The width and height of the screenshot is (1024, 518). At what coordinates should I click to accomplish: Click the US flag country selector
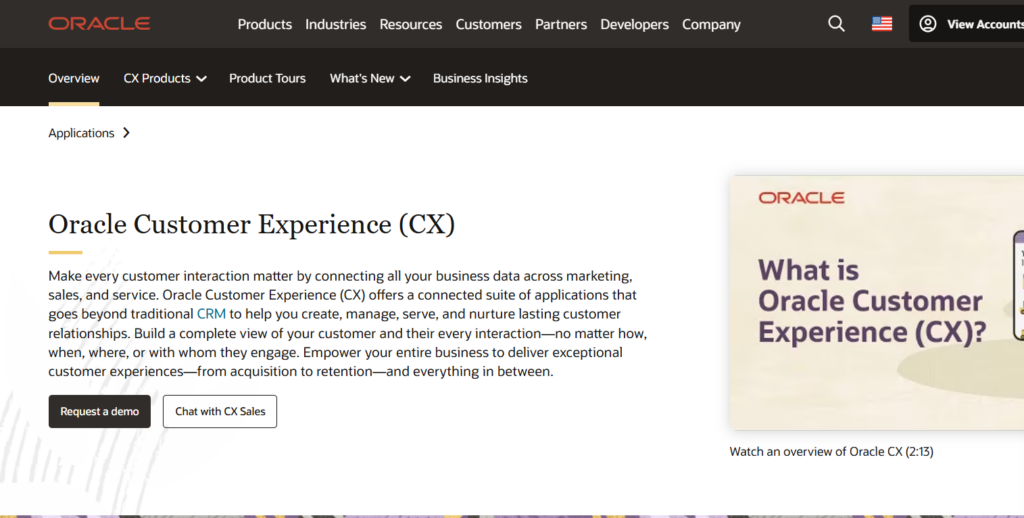[x=881, y=24]
